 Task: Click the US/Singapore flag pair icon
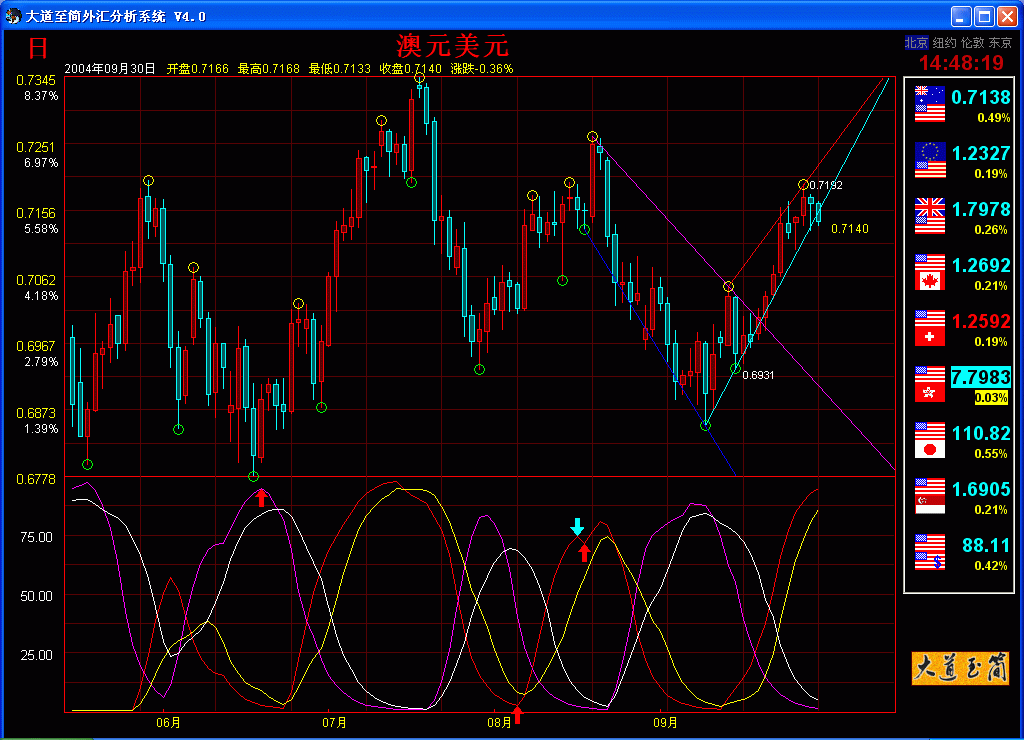pos(930,496)
